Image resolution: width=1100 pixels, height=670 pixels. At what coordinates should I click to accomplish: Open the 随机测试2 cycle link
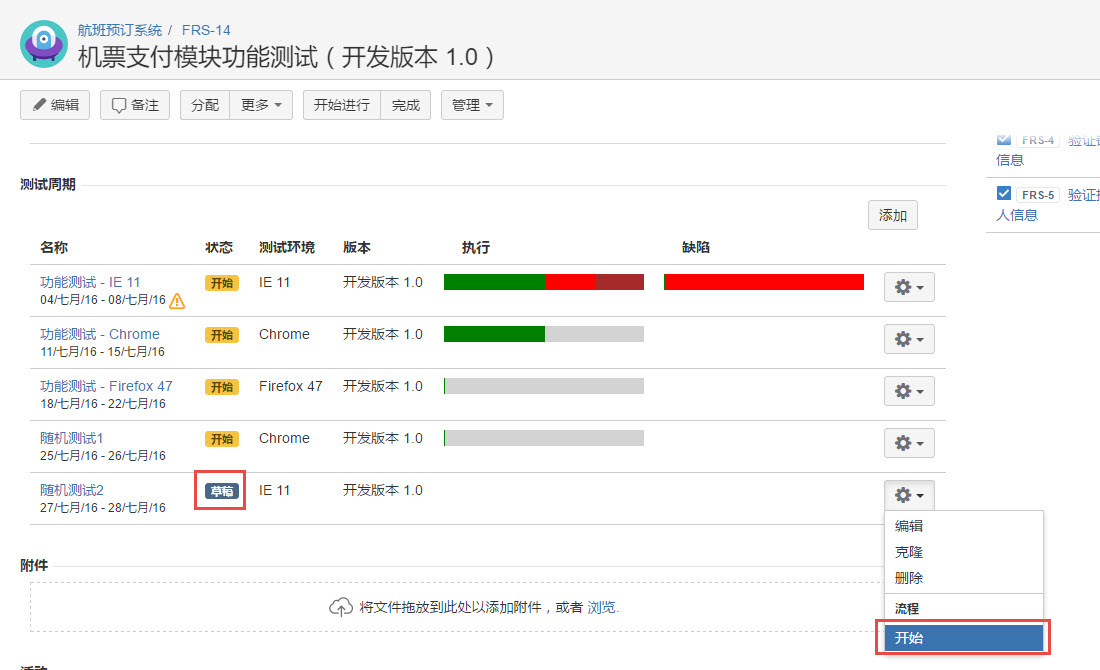[x=72, y=490]
